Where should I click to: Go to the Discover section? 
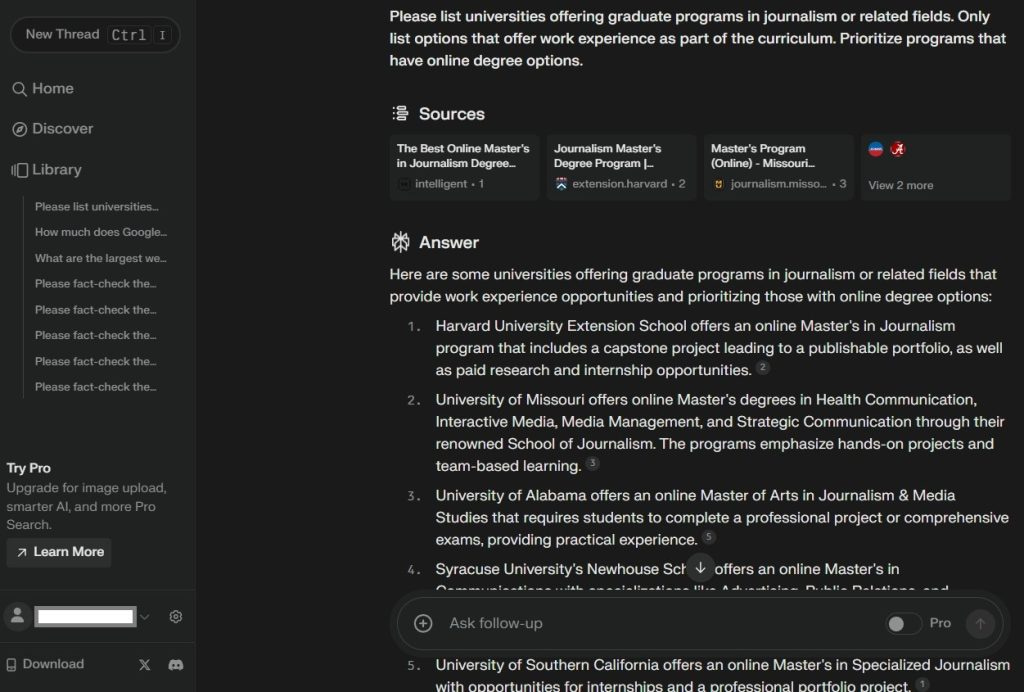click(53, 129)
